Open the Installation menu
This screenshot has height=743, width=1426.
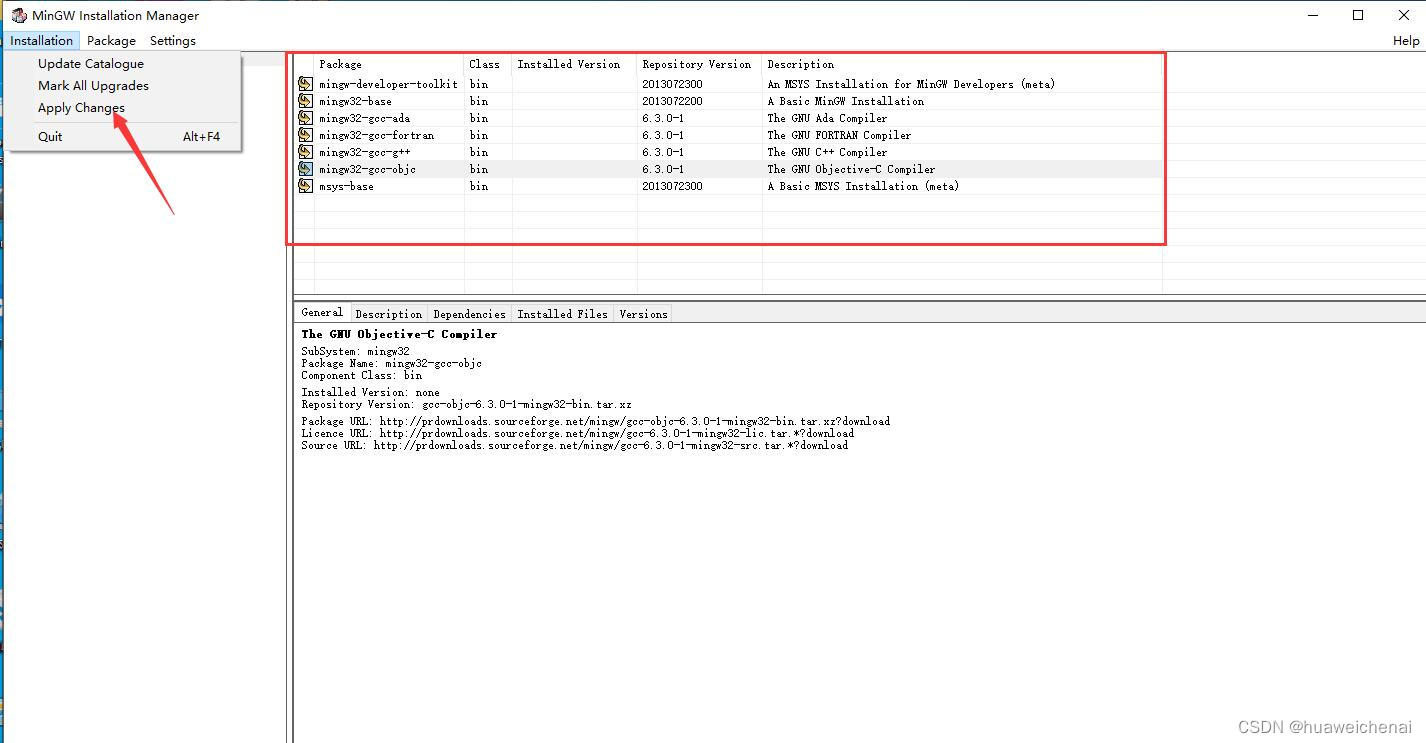click(42, 41)
